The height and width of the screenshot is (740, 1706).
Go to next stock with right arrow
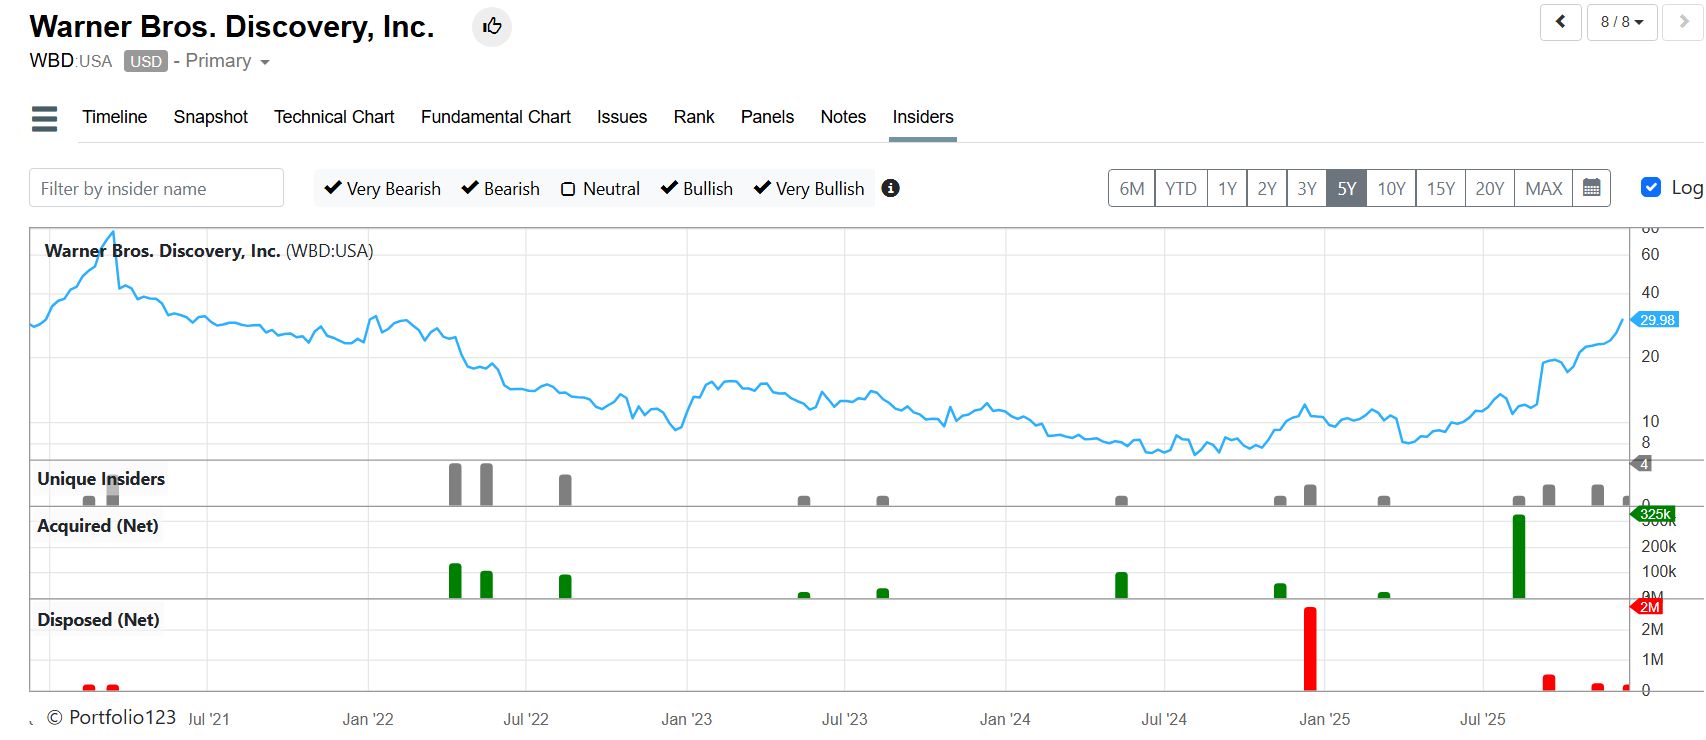pyautogui.click(x=1683, y=22)
